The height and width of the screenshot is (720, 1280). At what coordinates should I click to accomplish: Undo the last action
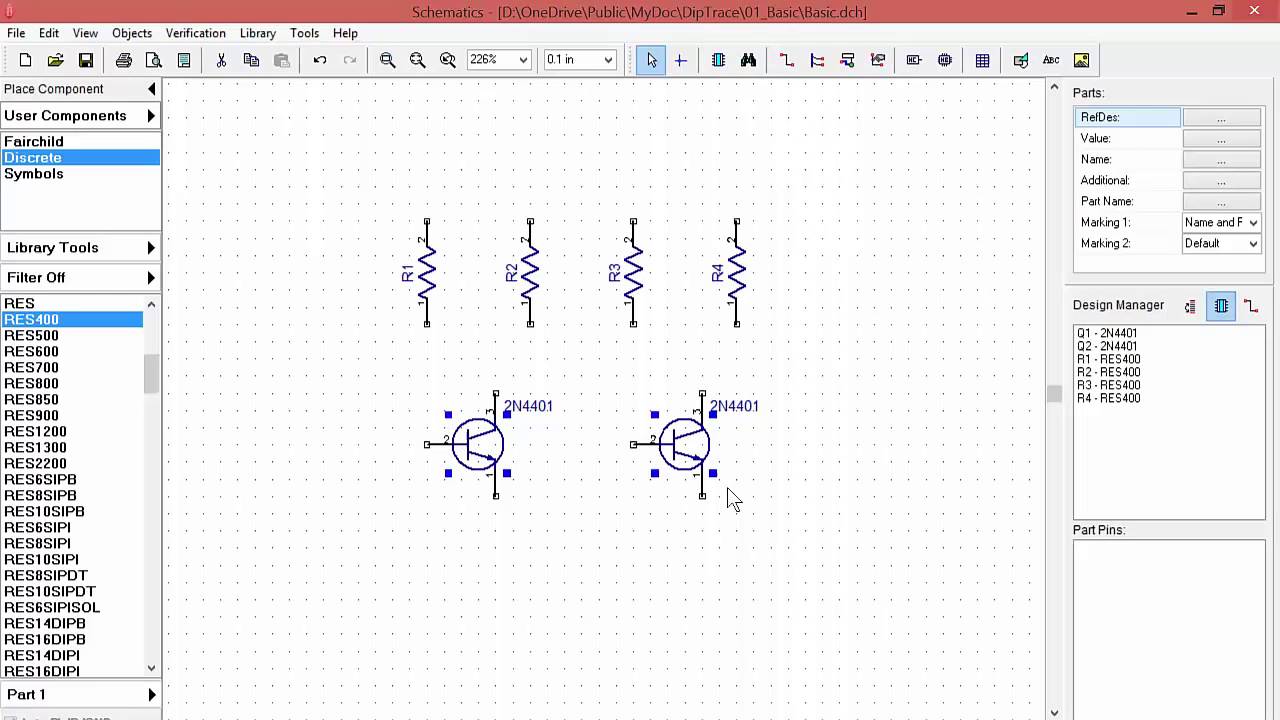(320, 60)
